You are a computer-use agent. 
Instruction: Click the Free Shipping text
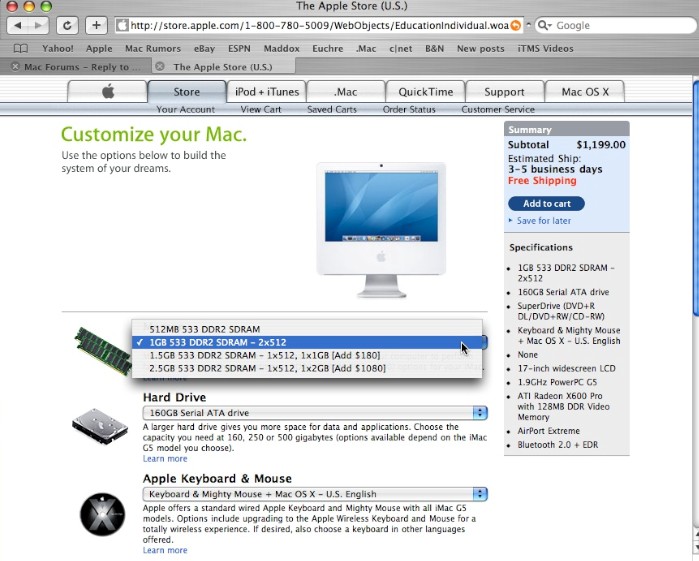pos(542,181)
